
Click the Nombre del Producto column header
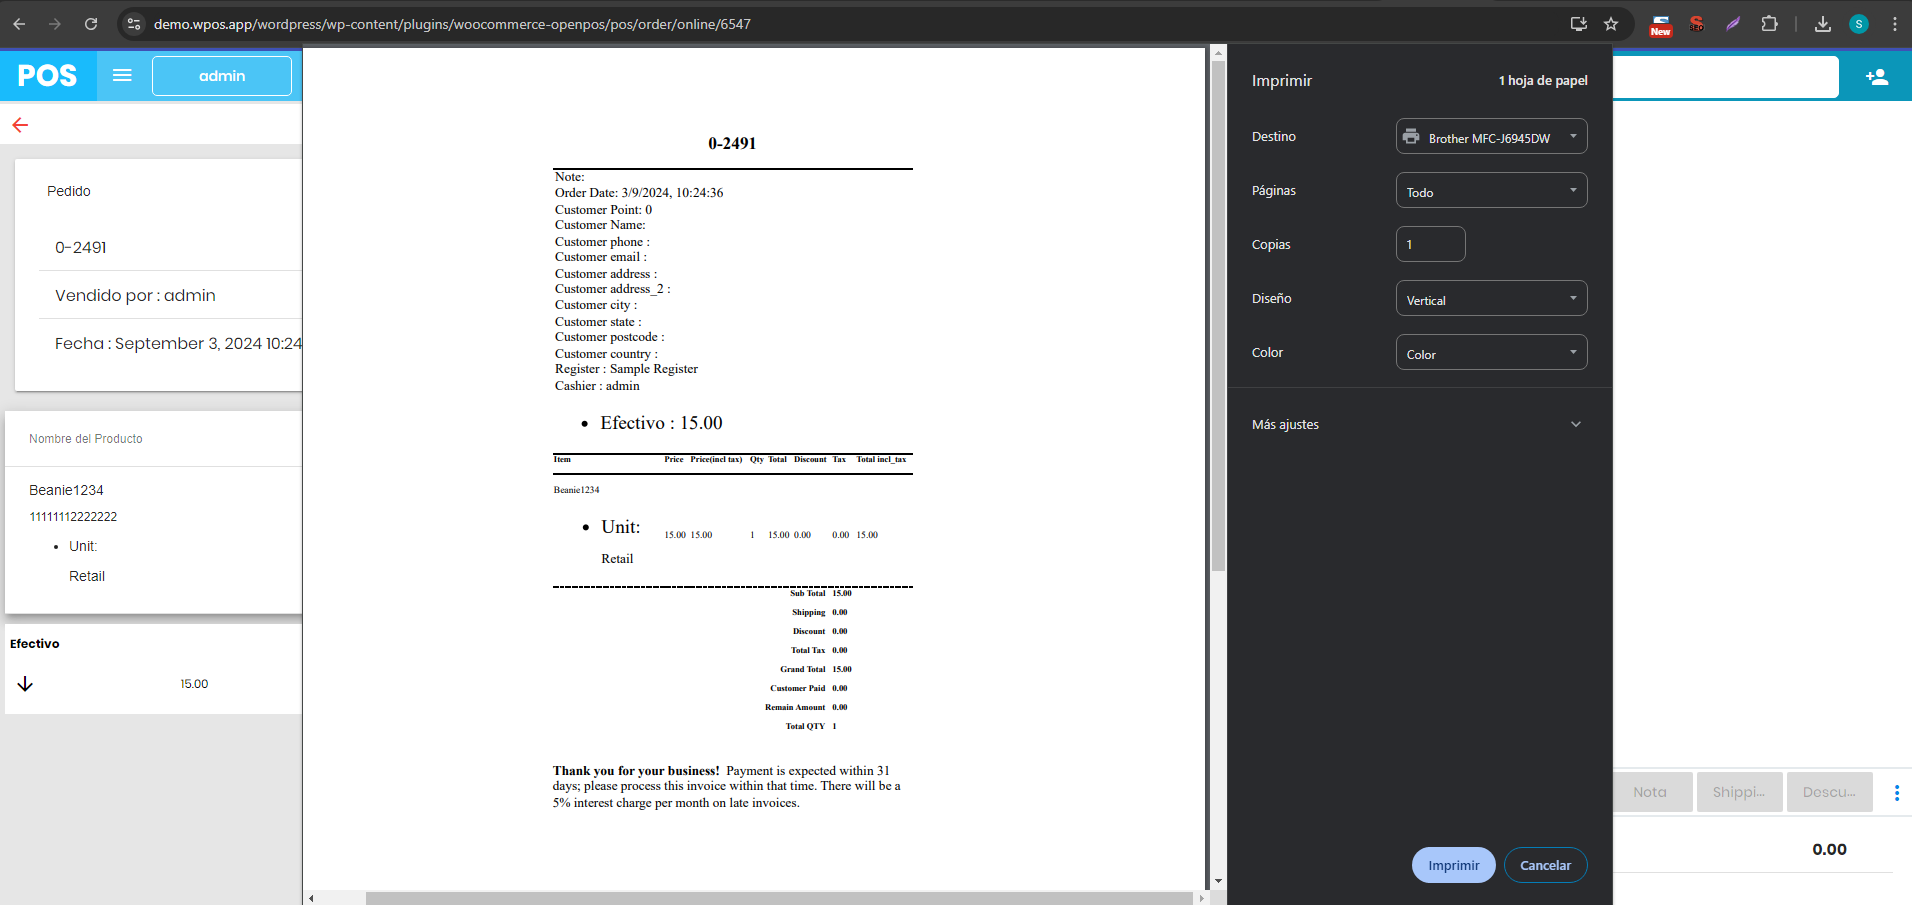coord(86,439)
